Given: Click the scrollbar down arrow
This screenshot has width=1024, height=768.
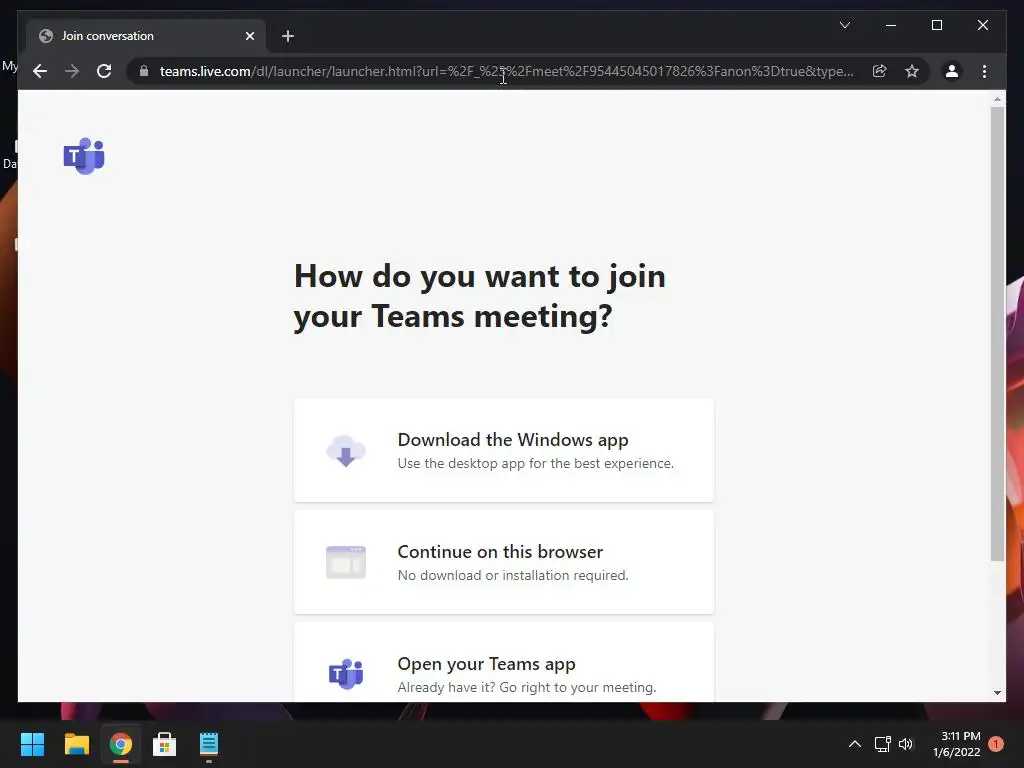Looking at the screenshot, I should coord(997,693).
